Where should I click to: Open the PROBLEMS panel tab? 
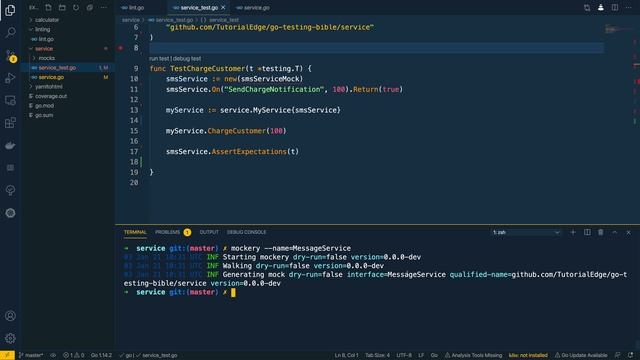coord(167,232)
